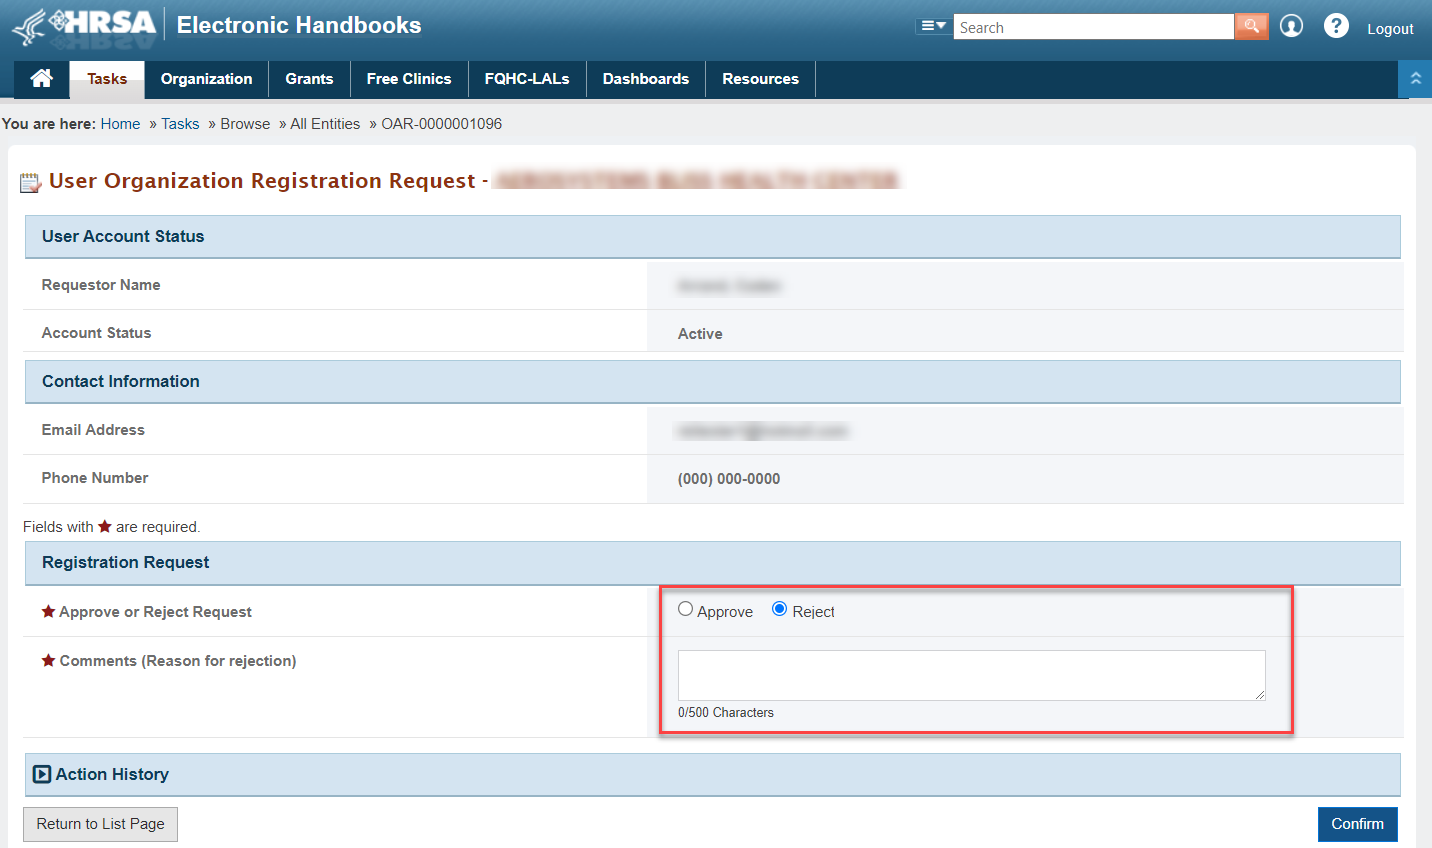Viewport: 1432px width, 848px height.
Task: Click the 0/500 Characters counter
Action: tap(726, 713)
